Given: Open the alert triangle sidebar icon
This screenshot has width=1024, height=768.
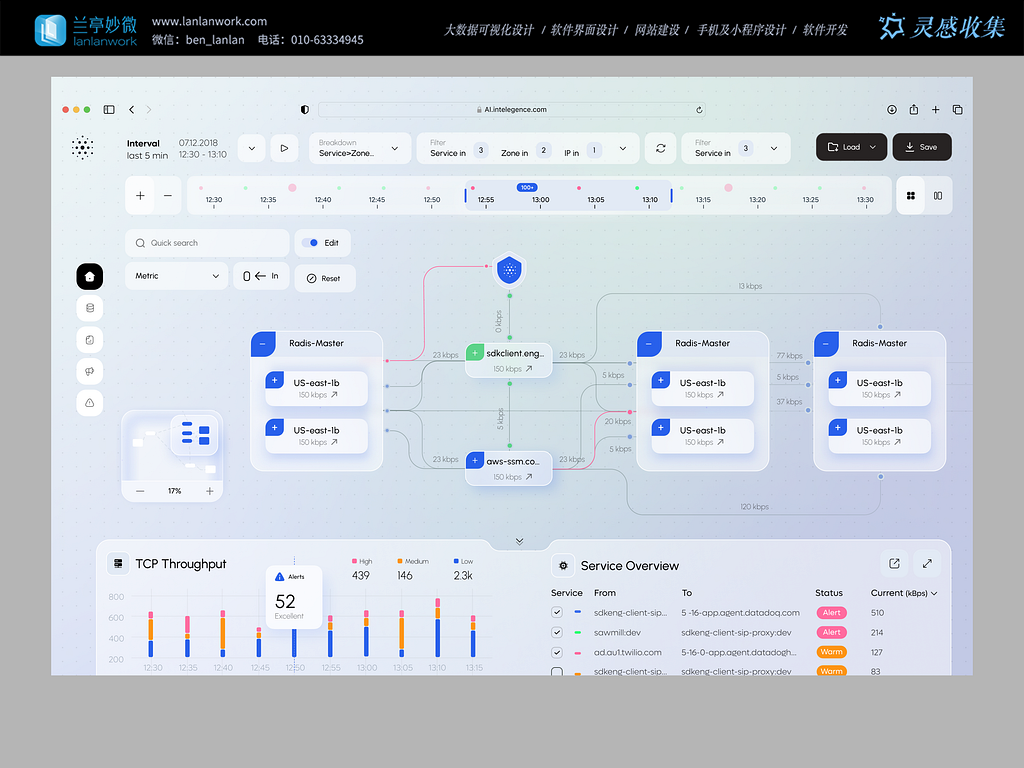Looking at the screenshot, I should [90, 402].
